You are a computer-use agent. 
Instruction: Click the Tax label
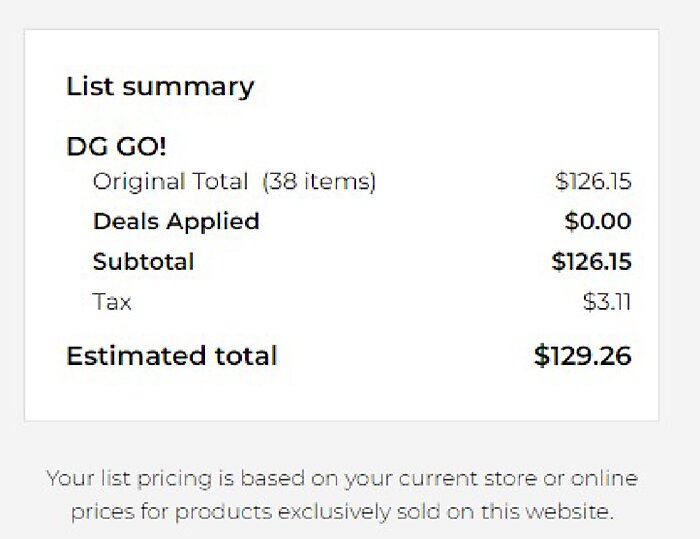[x=112, y=302]
